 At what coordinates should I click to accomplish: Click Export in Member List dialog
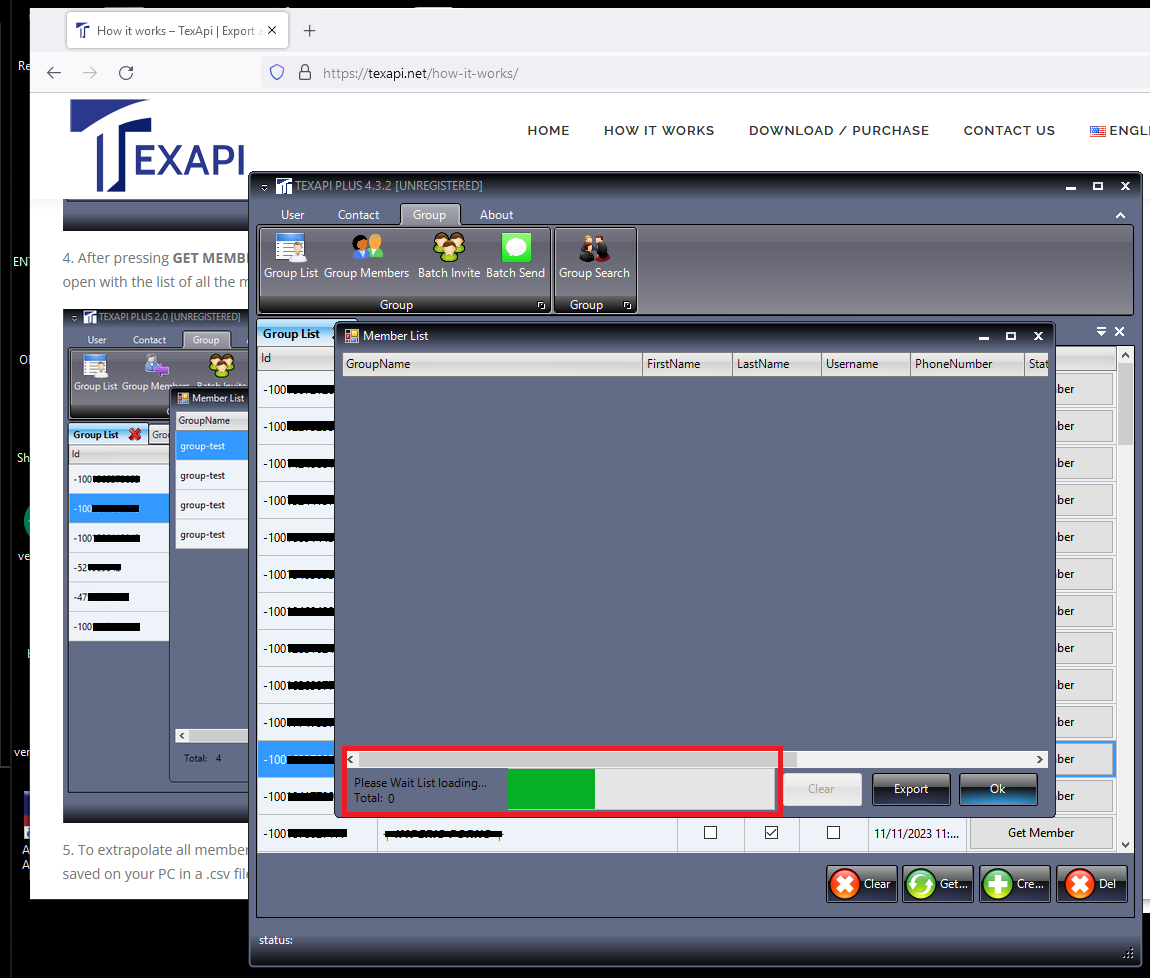pos(911,789)
